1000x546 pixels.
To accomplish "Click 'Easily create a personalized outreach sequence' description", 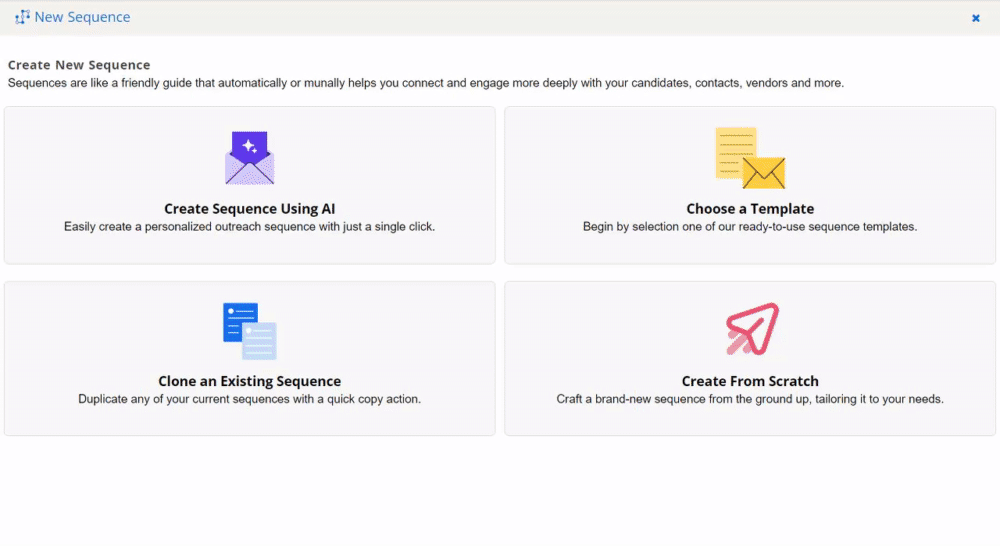I will pyautogui.click(x=249, y=226).
